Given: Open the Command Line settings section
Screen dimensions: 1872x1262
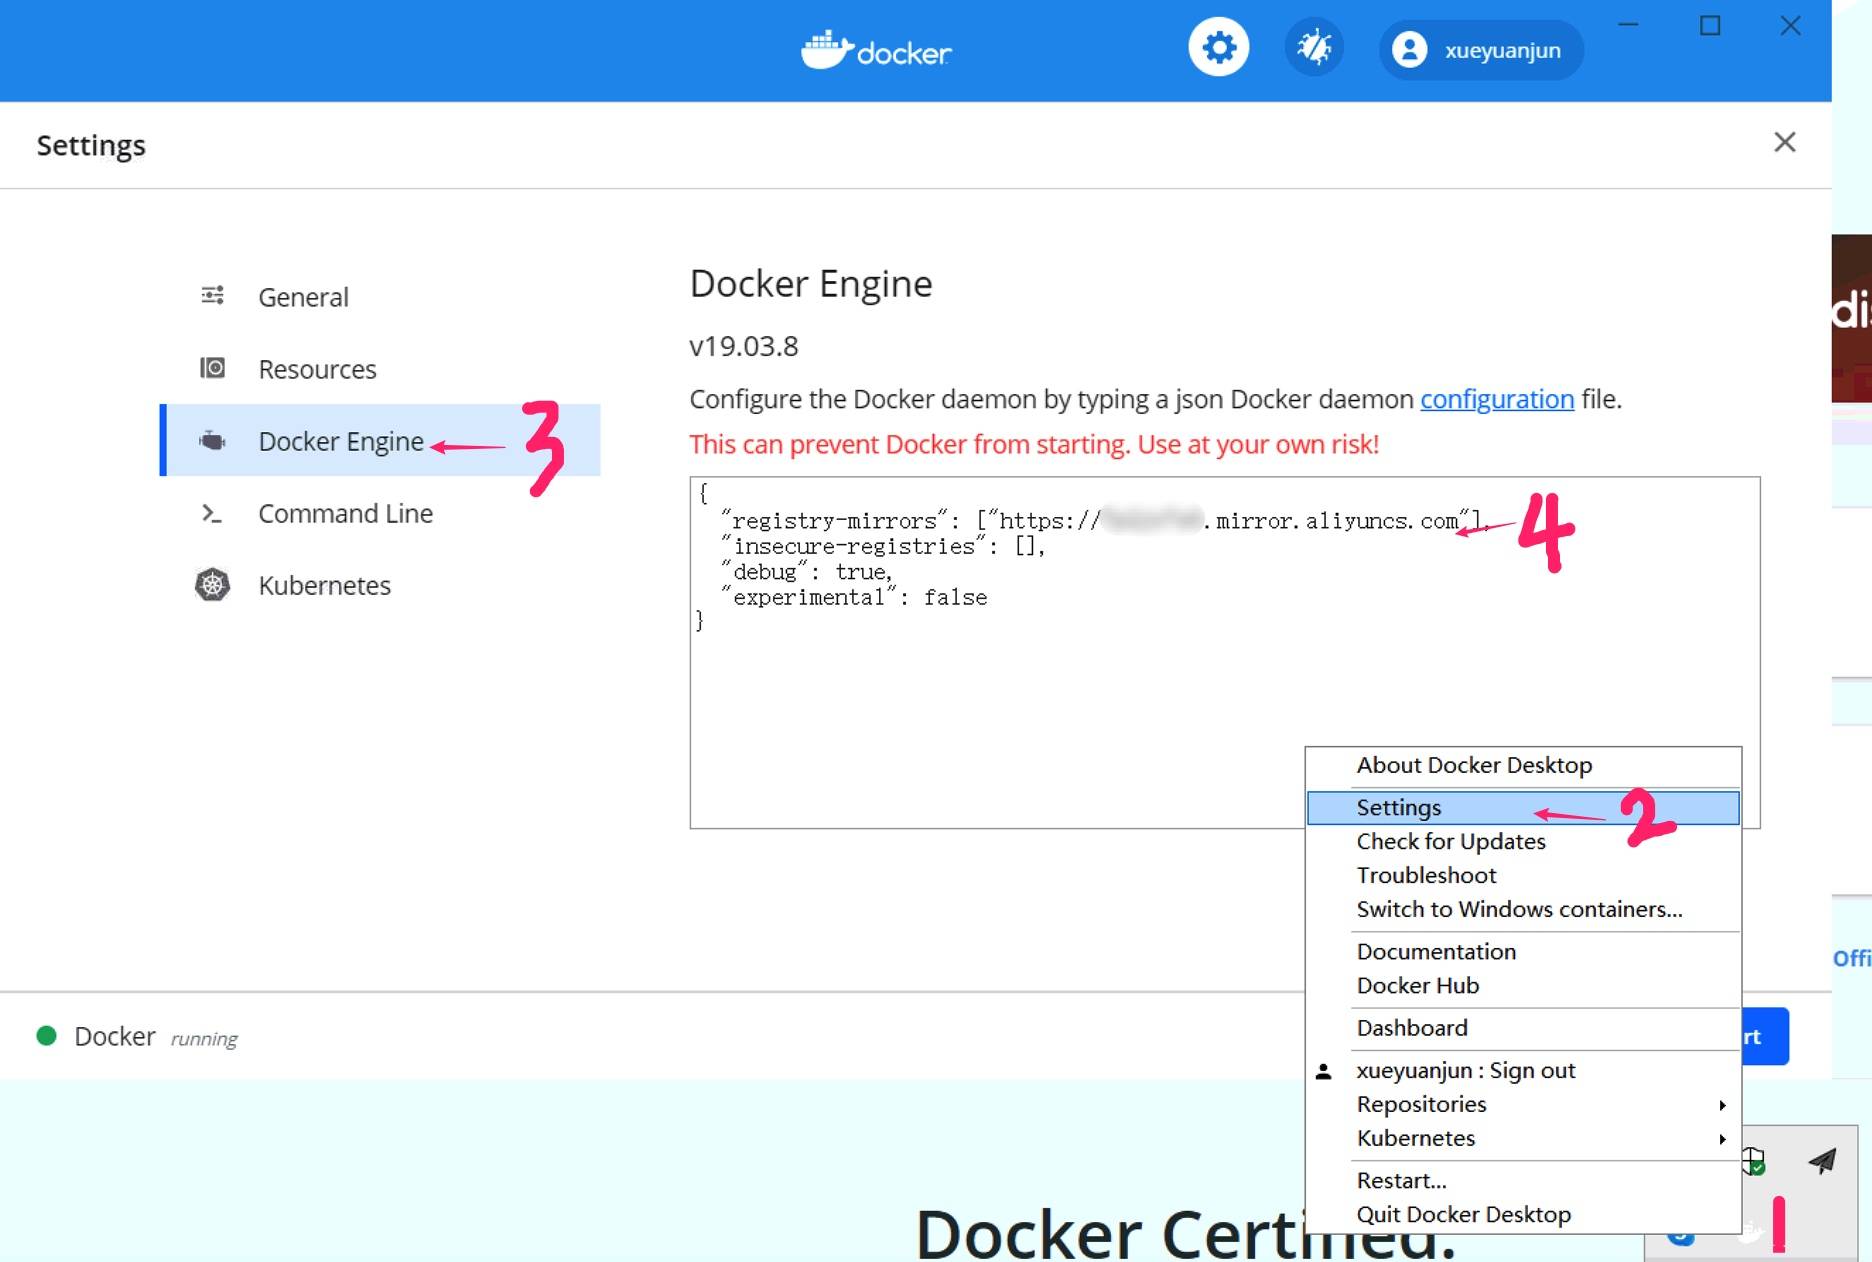Looking at the screenshot, I should pyautogui.click(x=345, y=513).
